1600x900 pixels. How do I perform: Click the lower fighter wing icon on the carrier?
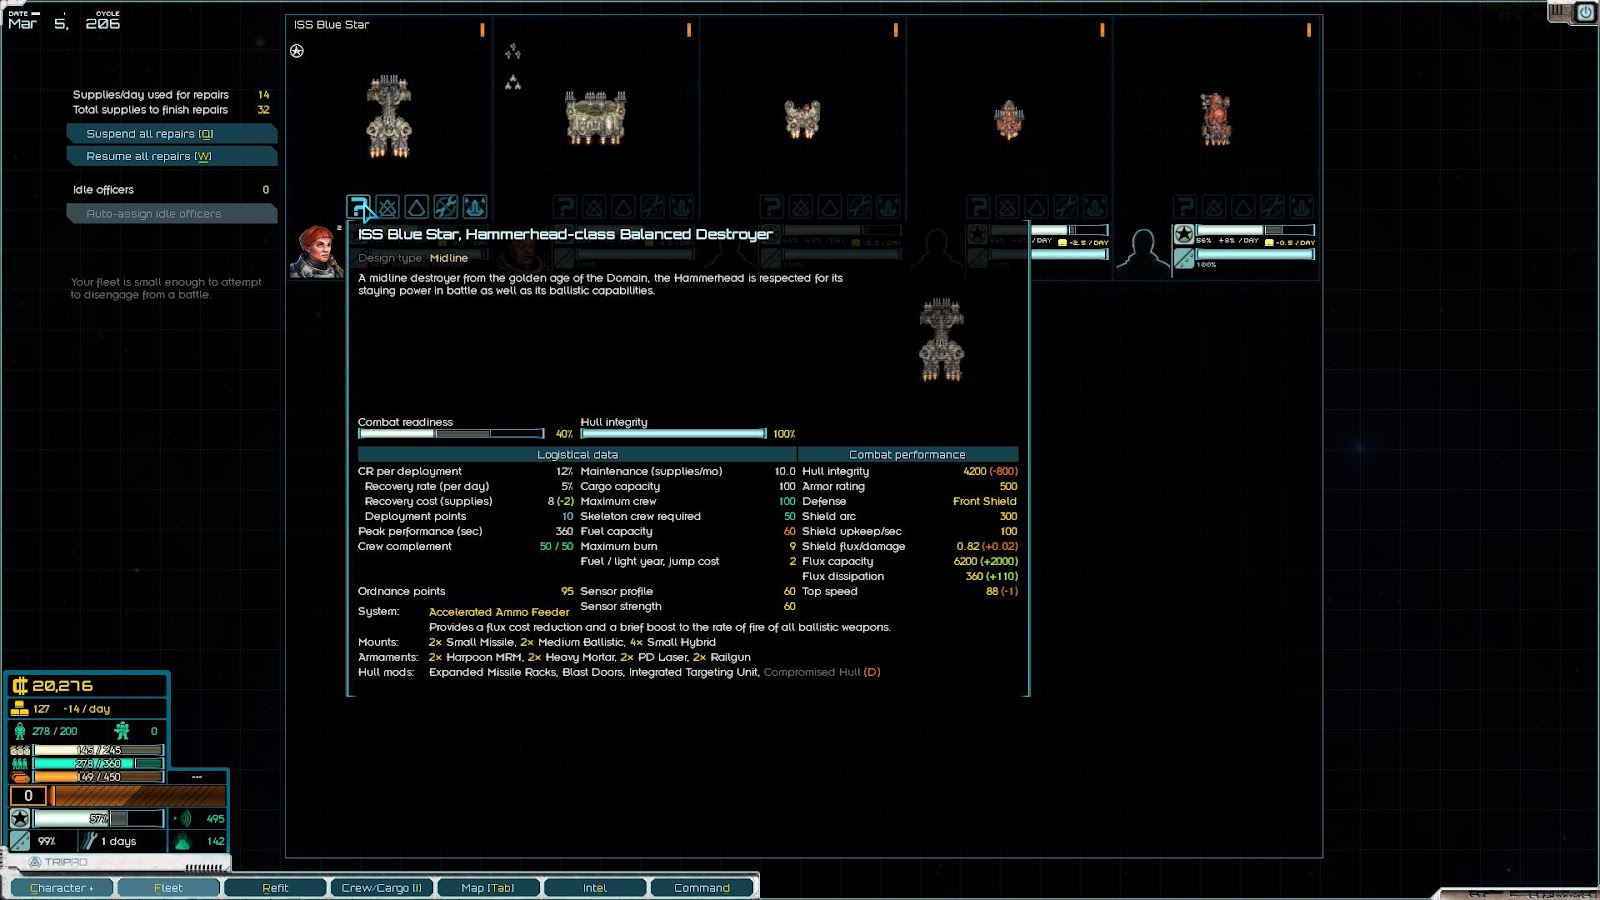click(513, 83)
